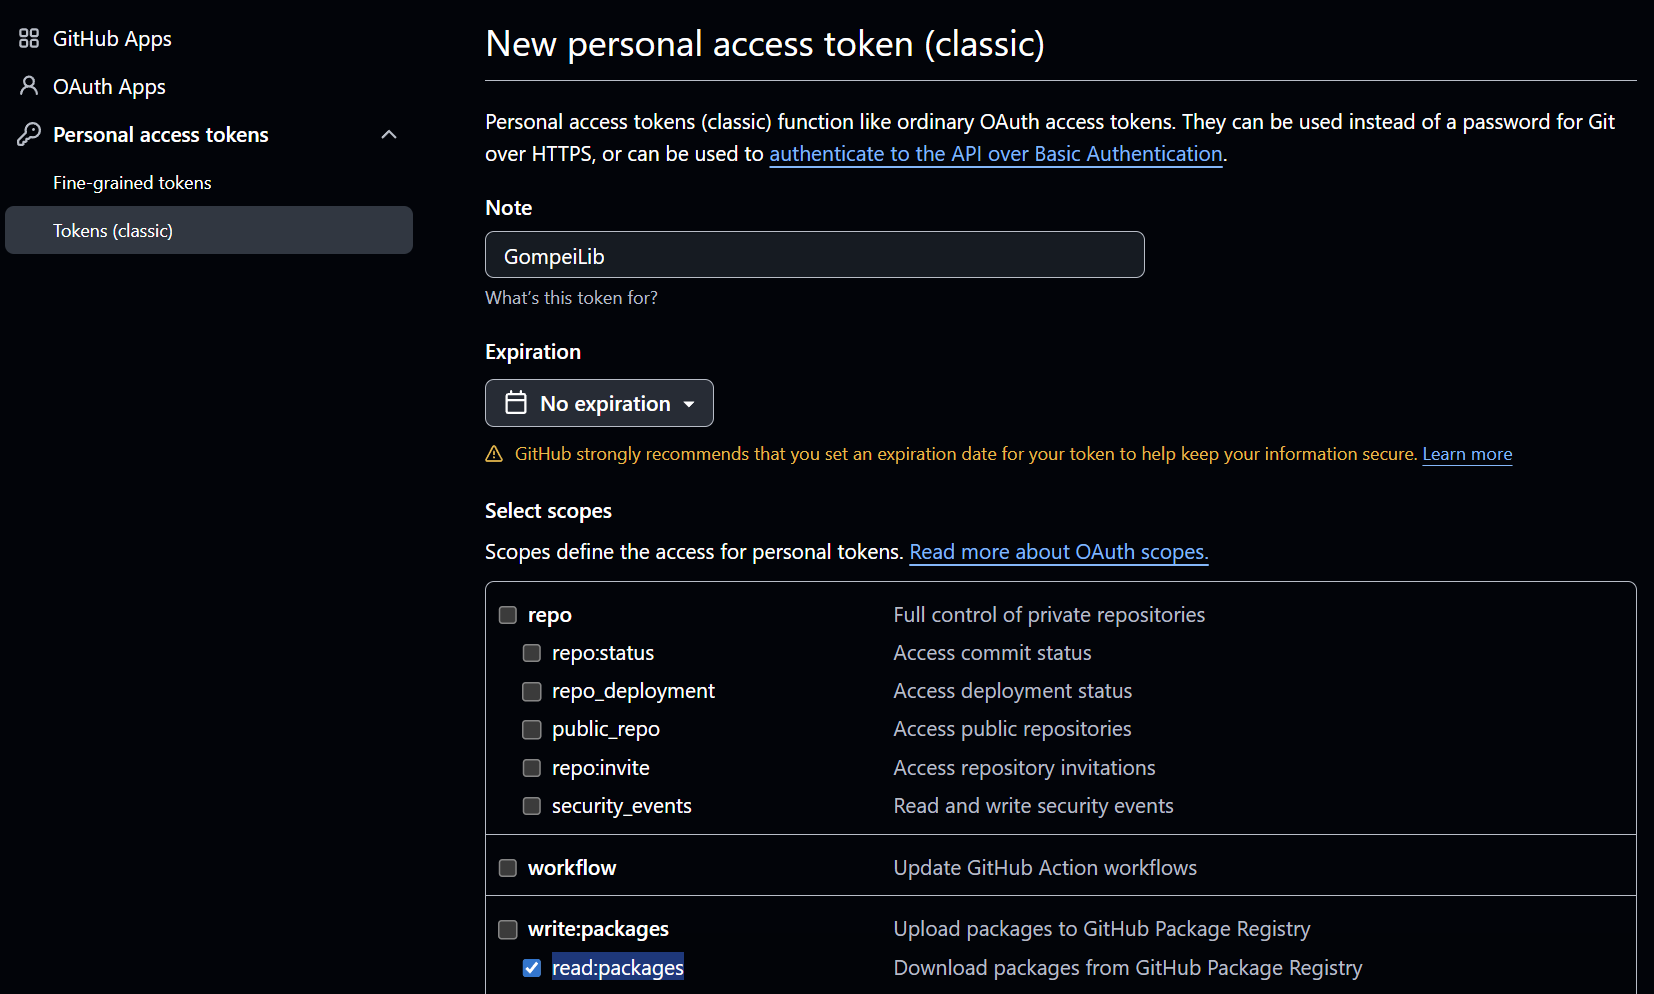Click the What's this token for link

coord(571,297)
